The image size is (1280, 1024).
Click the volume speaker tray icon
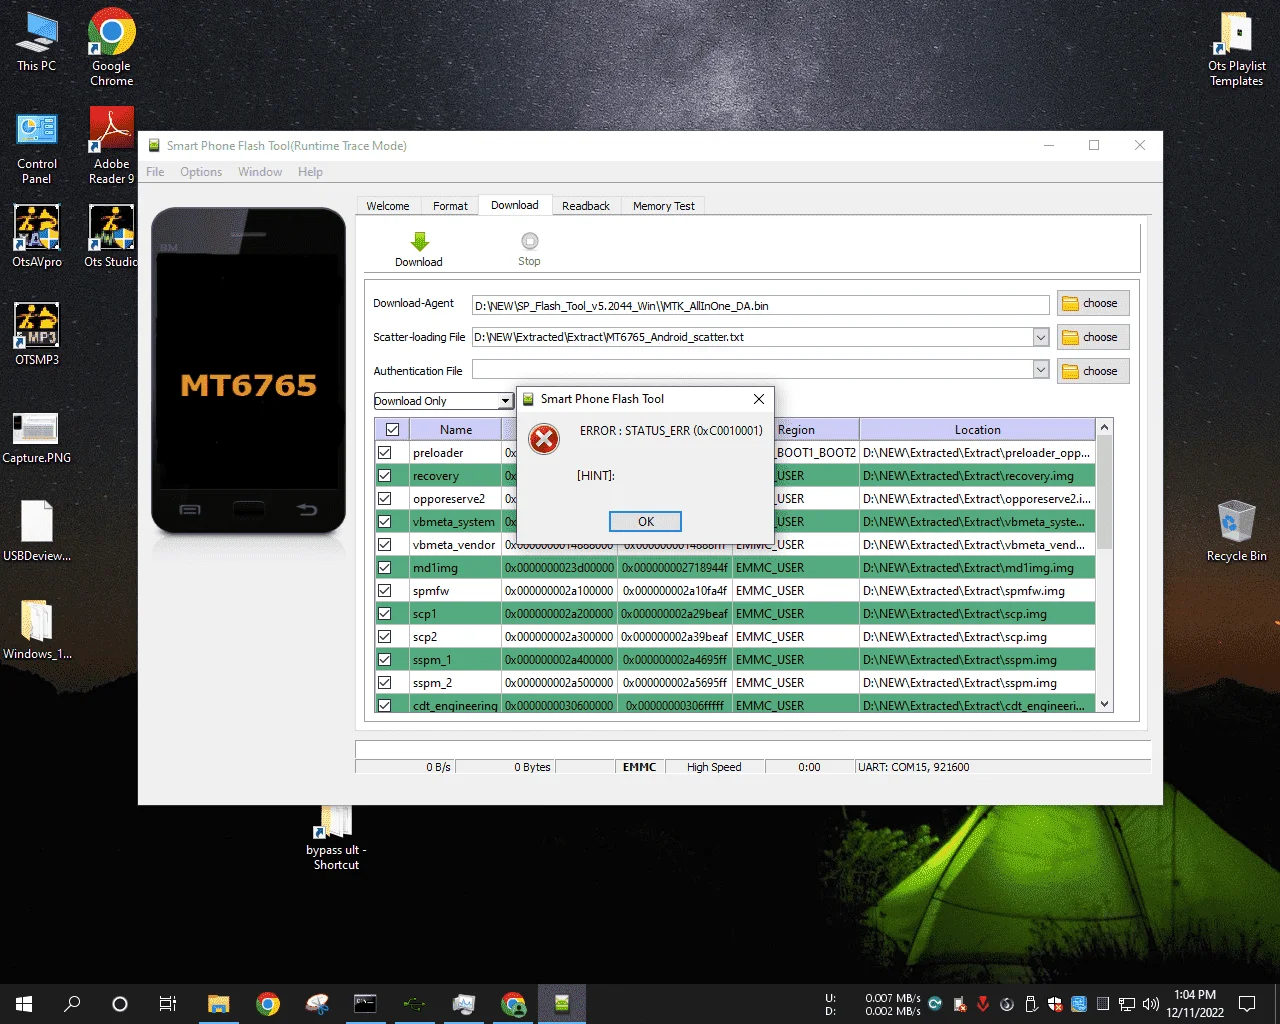point(1151,1004)
